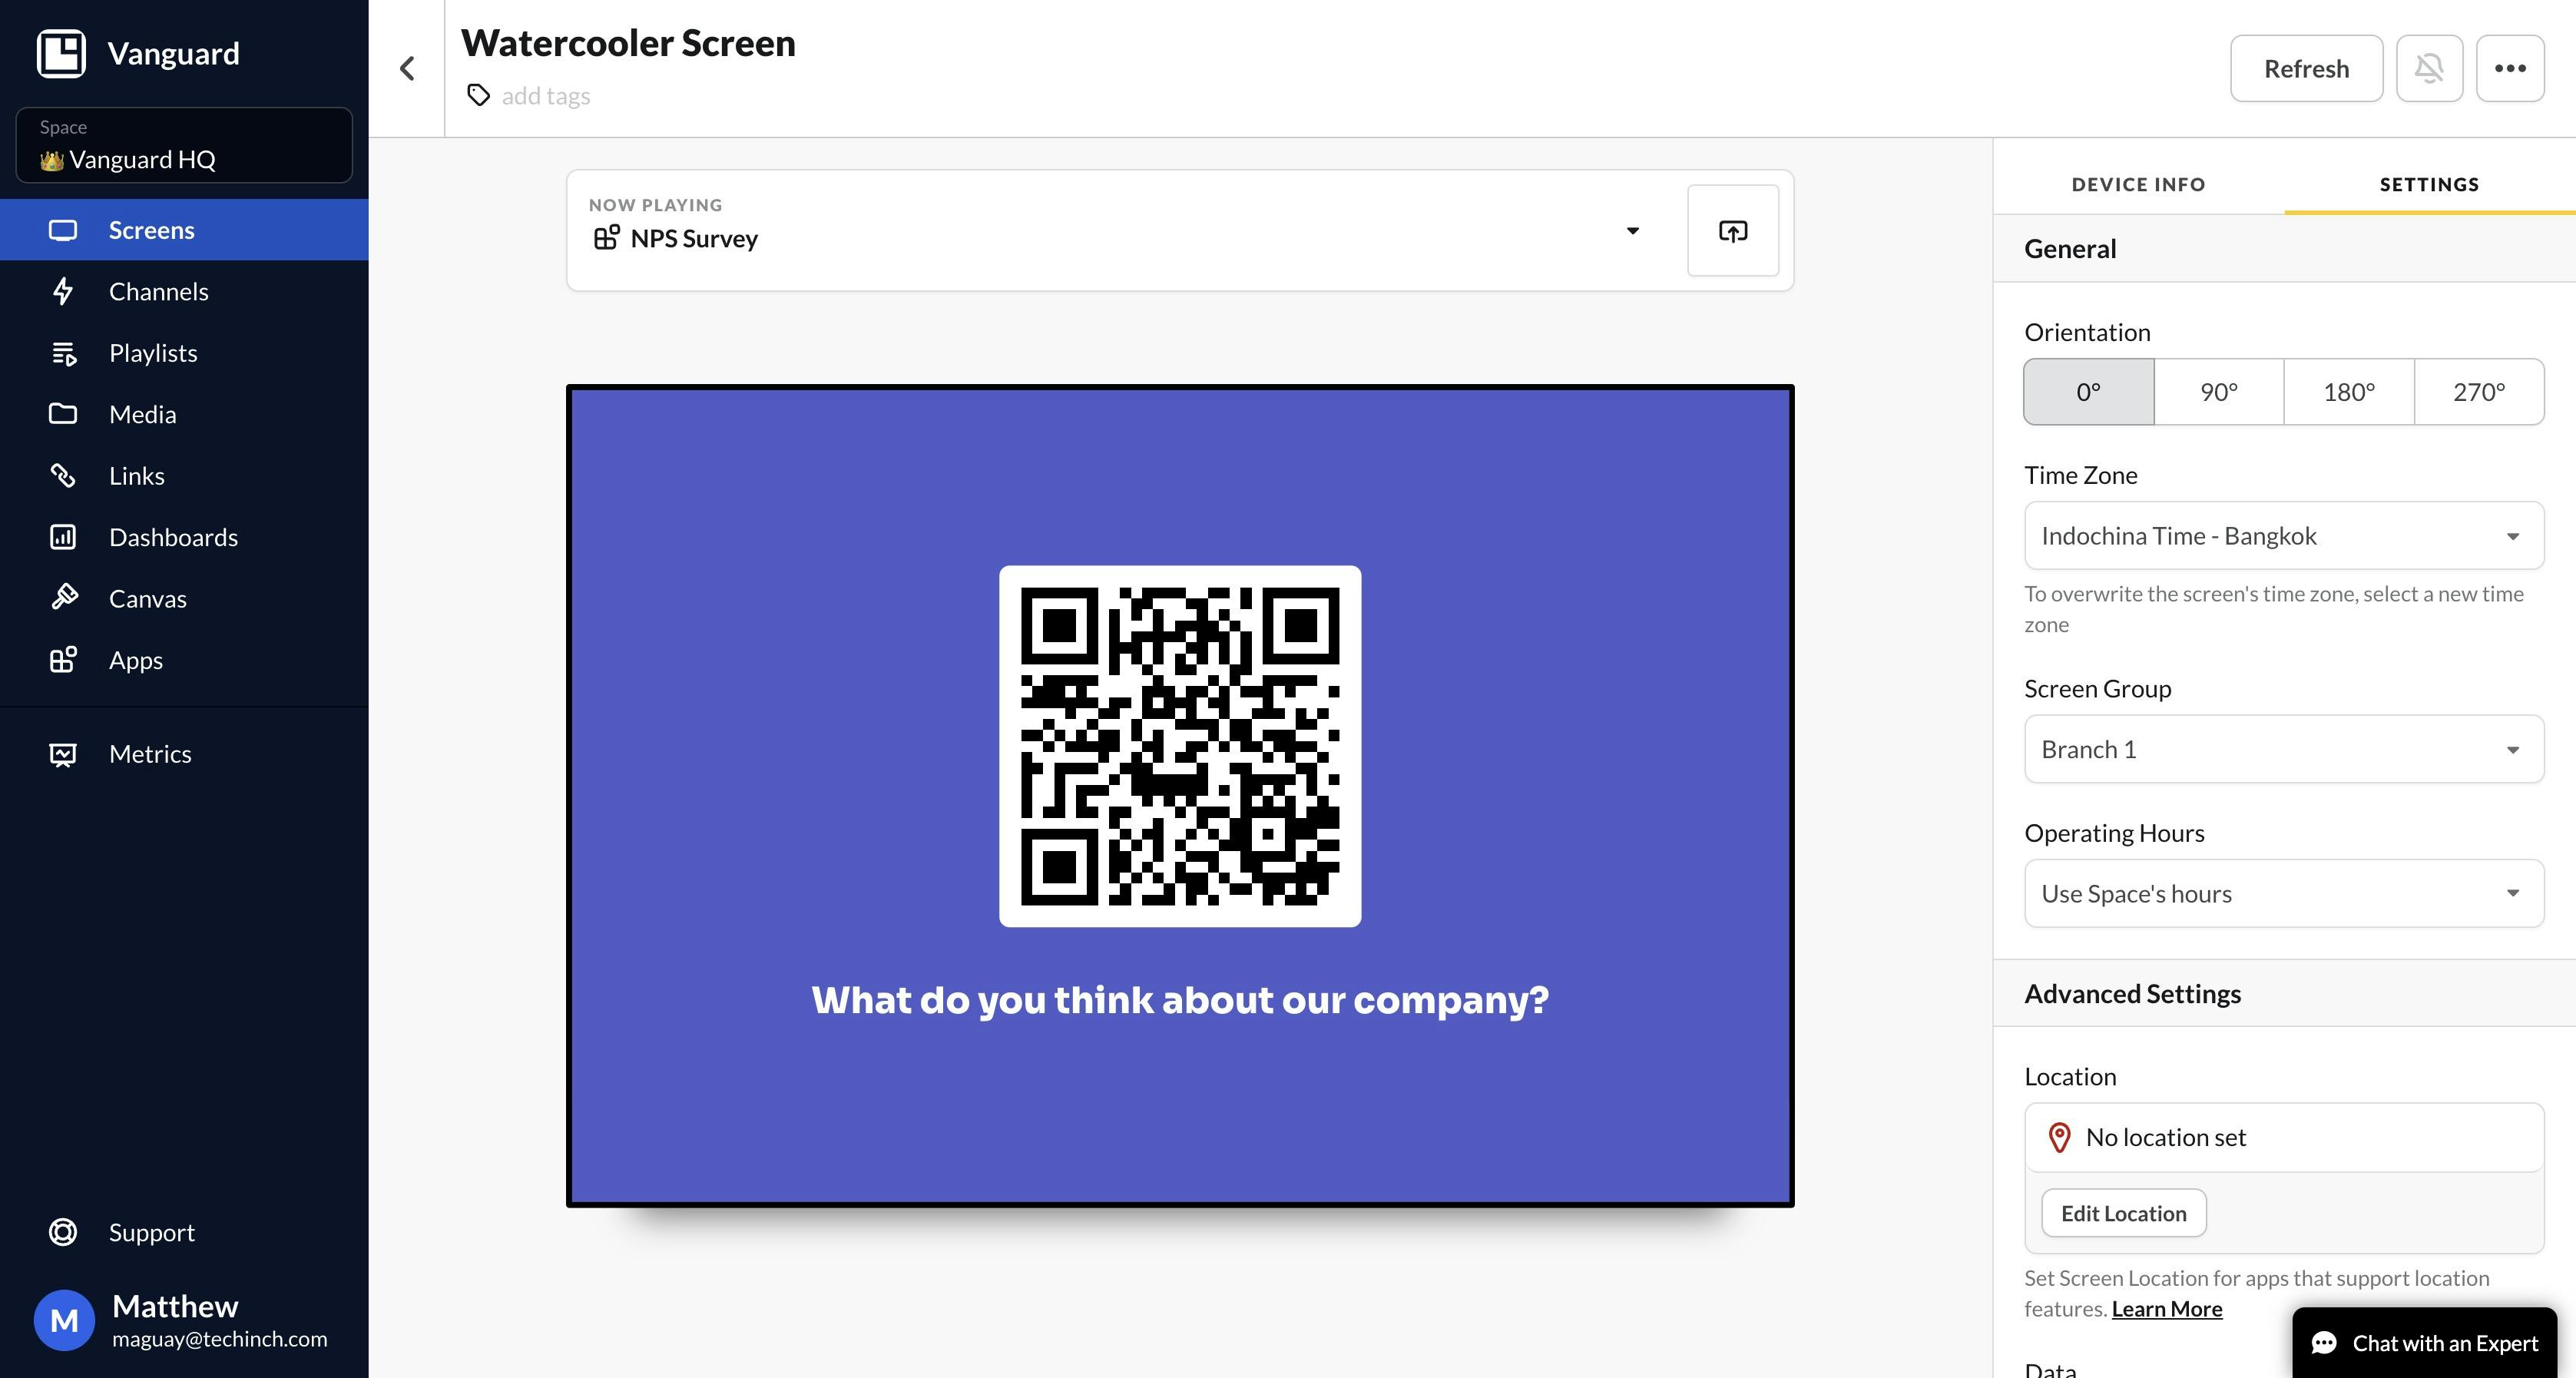Expand the Time Zone dropdown
The width and height of the screenshot is (2576, 1378).
pos(2283,536)
